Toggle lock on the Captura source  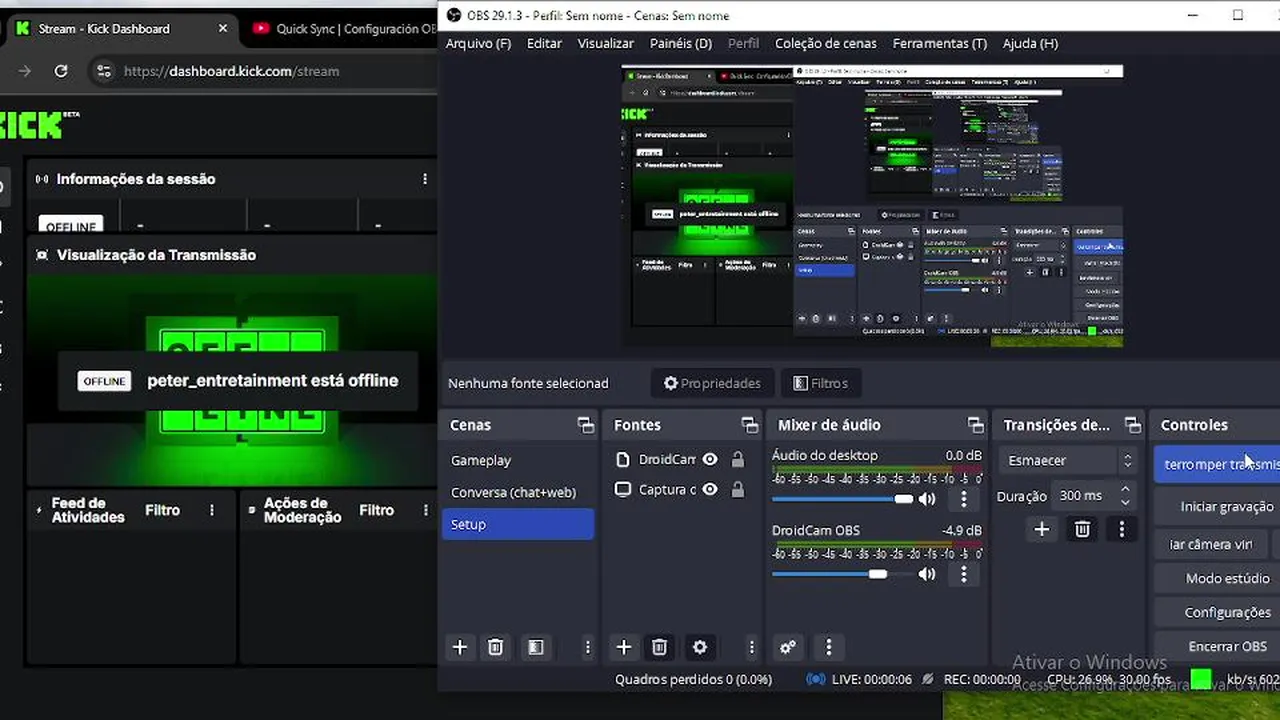737,490
